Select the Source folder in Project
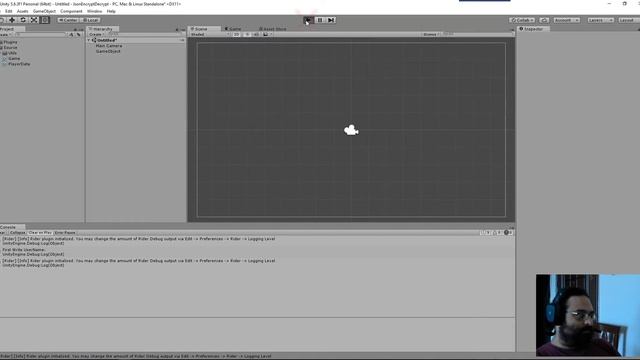Screen dimensions: 640x360 click(9, 48)
